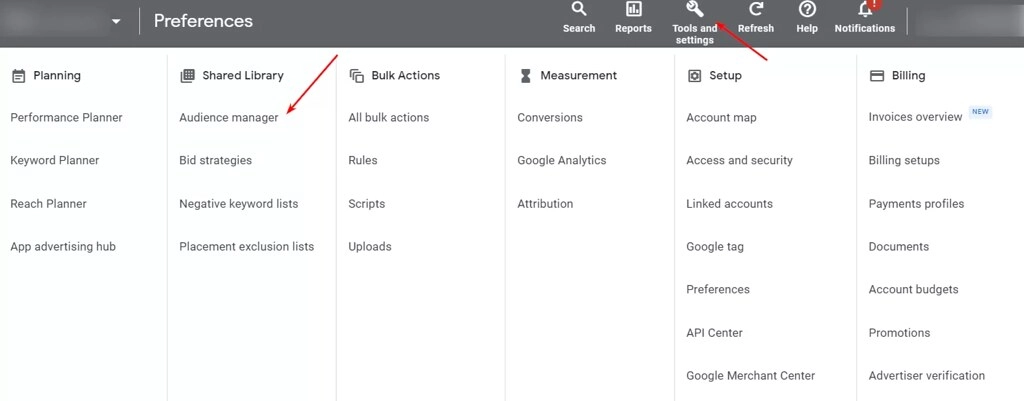Open Conversions under Measurement

[550, 118]
